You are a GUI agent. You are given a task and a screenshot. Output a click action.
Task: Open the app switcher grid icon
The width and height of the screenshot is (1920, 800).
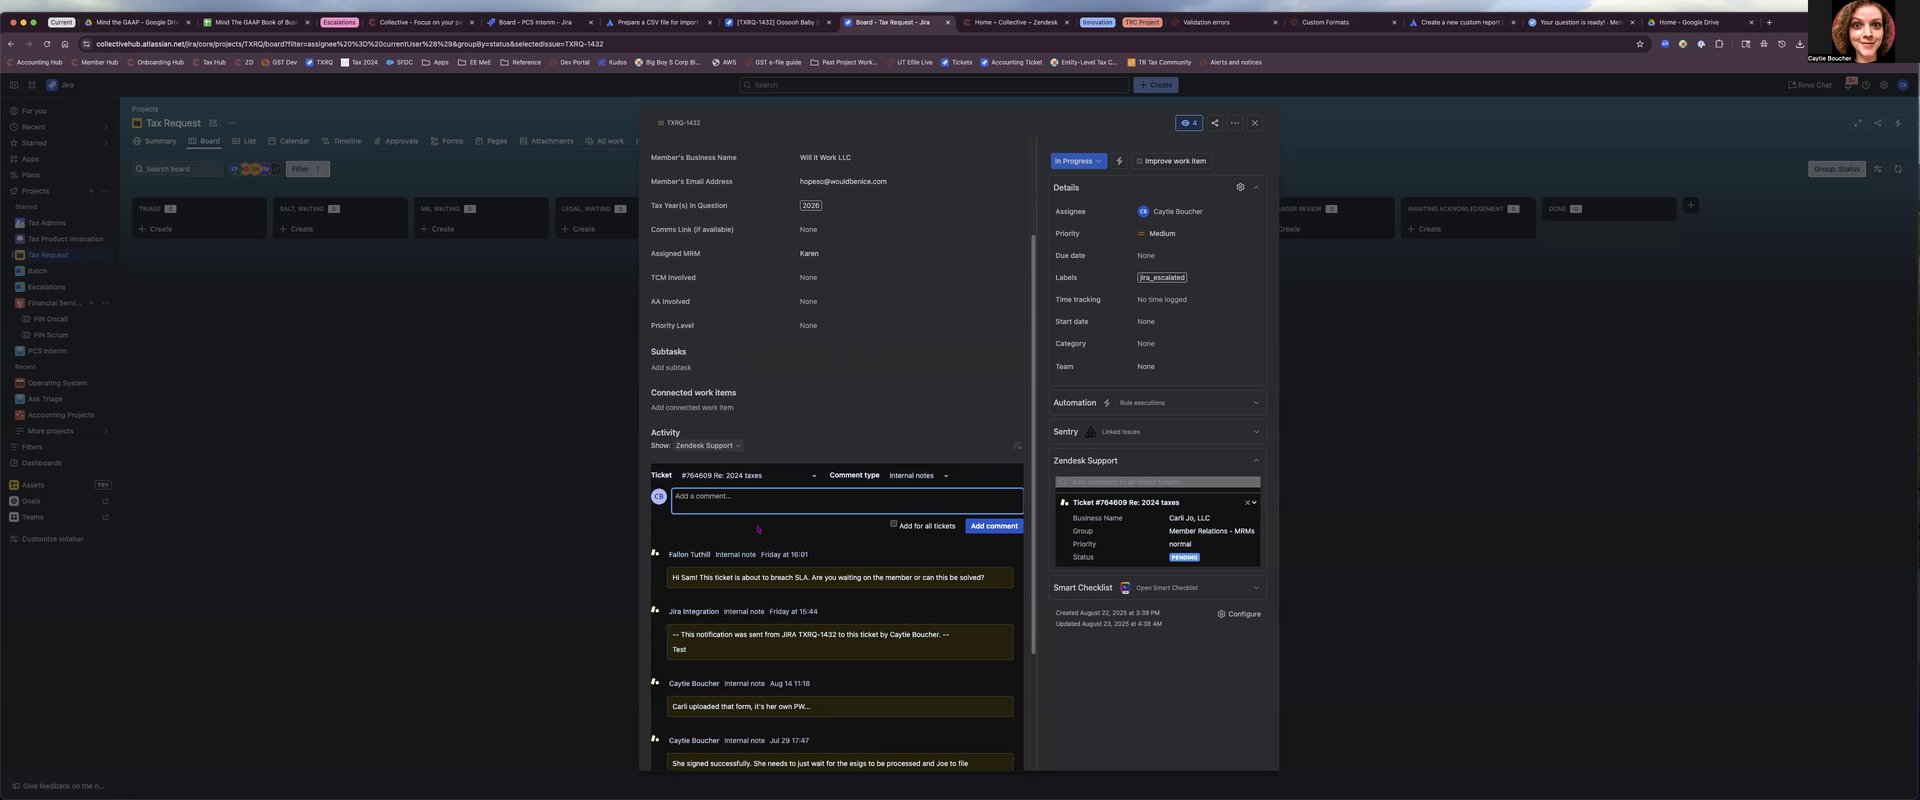[x=32, y=85]
